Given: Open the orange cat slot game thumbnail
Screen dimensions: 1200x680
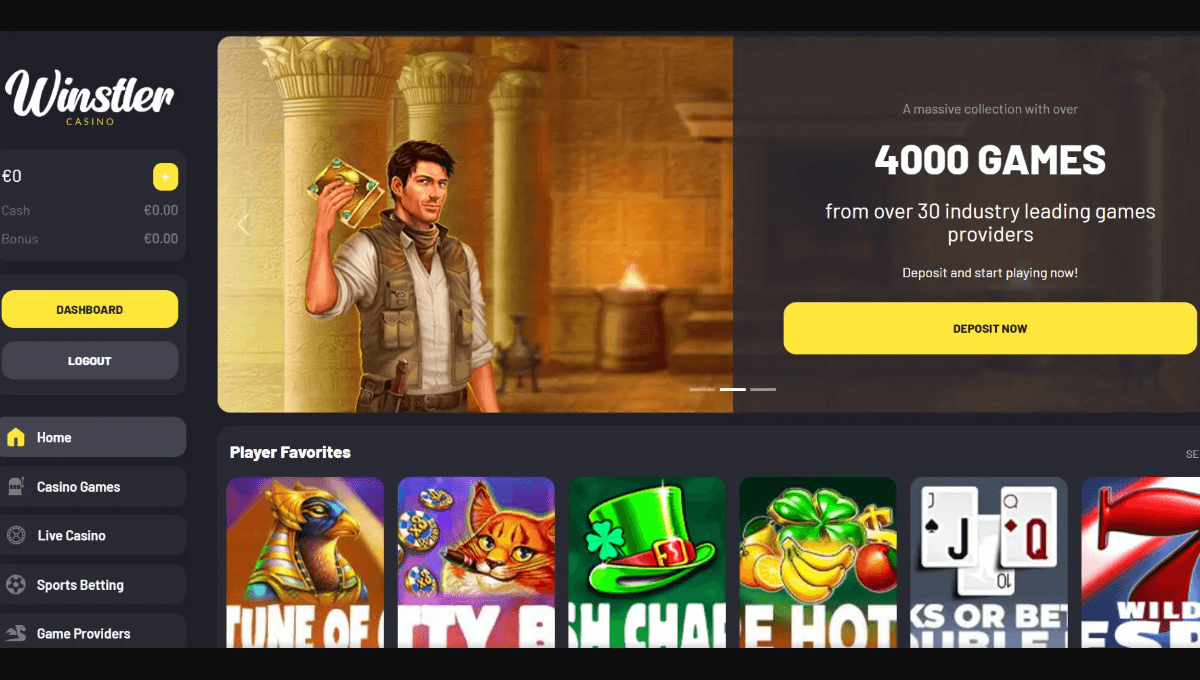Looking at the screenshot, I should pyautogui.click(x=476, y=562).
